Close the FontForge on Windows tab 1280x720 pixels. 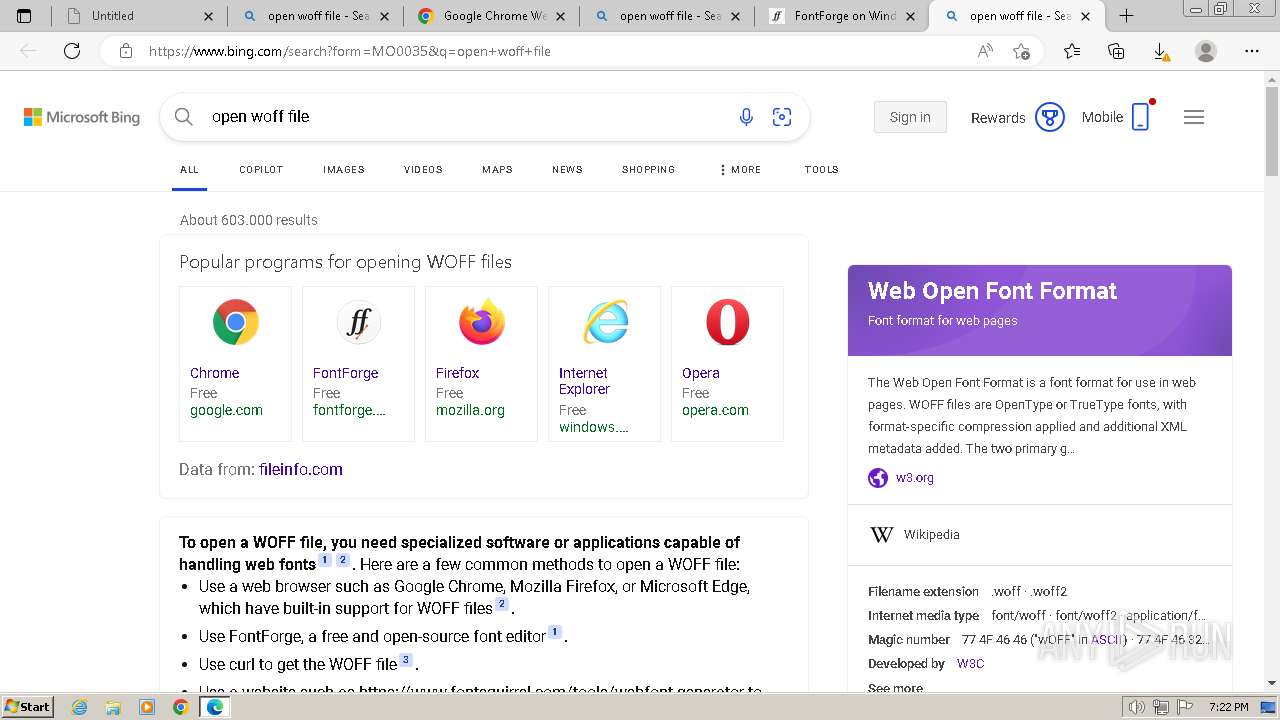pos(910,16)
